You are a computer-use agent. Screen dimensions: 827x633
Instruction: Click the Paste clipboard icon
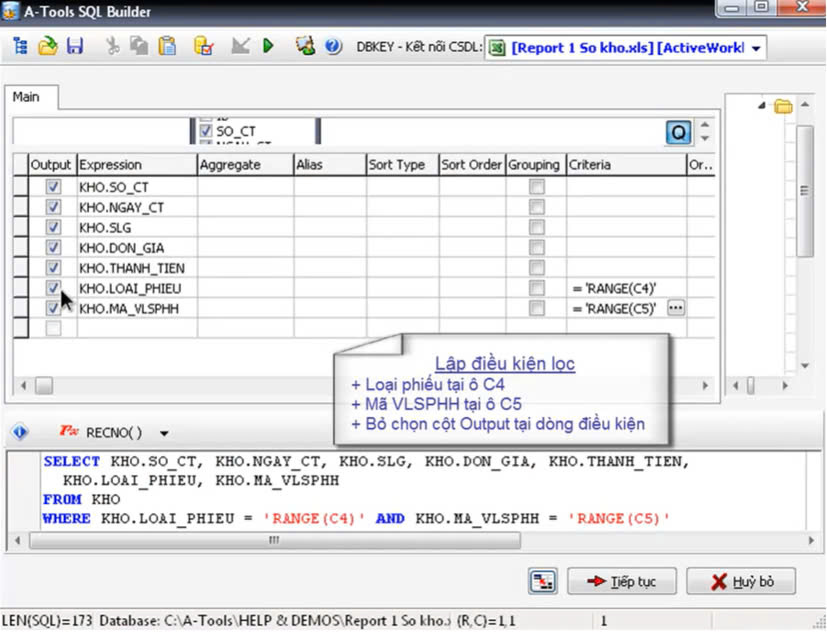tap(167, 46)
